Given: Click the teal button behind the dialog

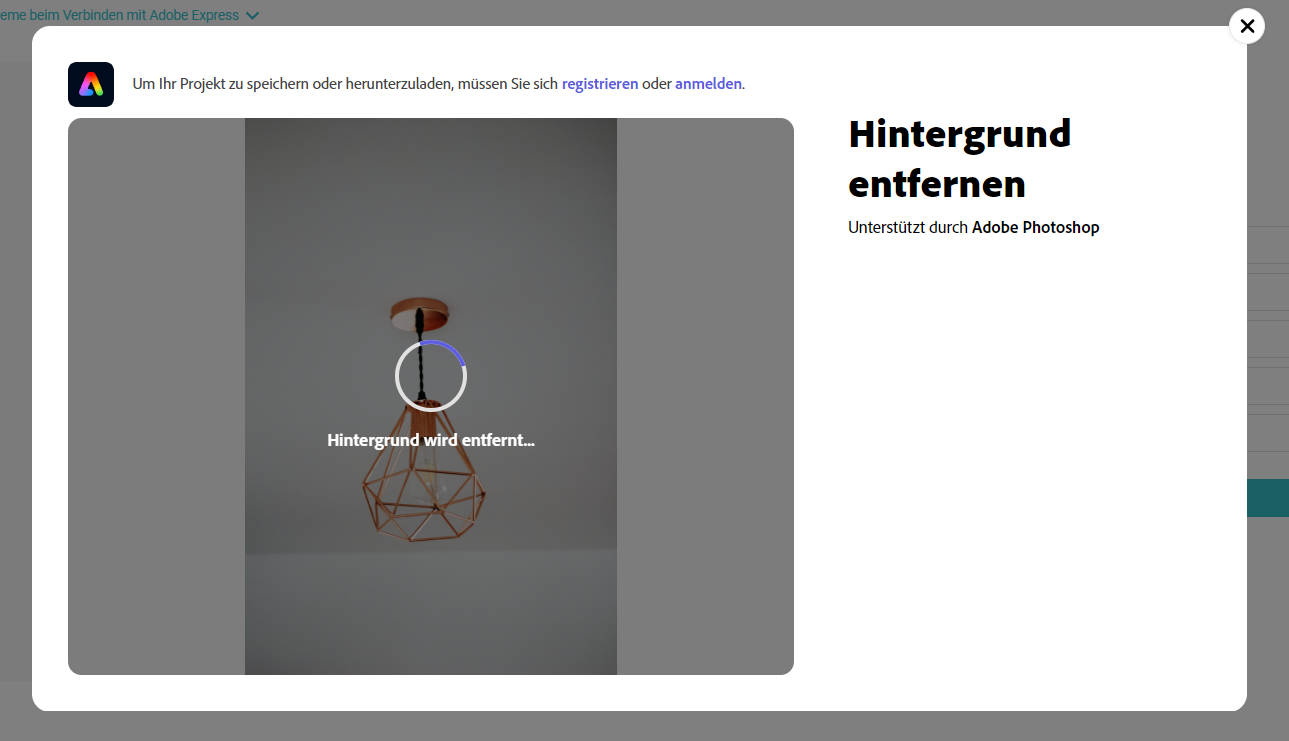Looking at the screenshot, I should pos(1267,498).
